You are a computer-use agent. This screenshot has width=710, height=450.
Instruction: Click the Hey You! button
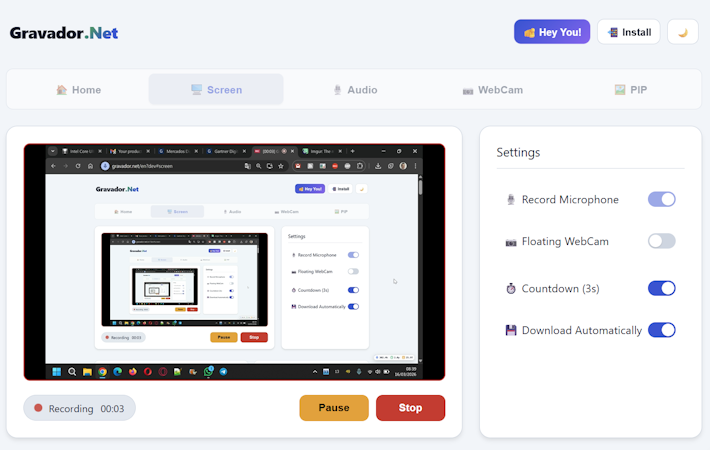tap(552, 32)
